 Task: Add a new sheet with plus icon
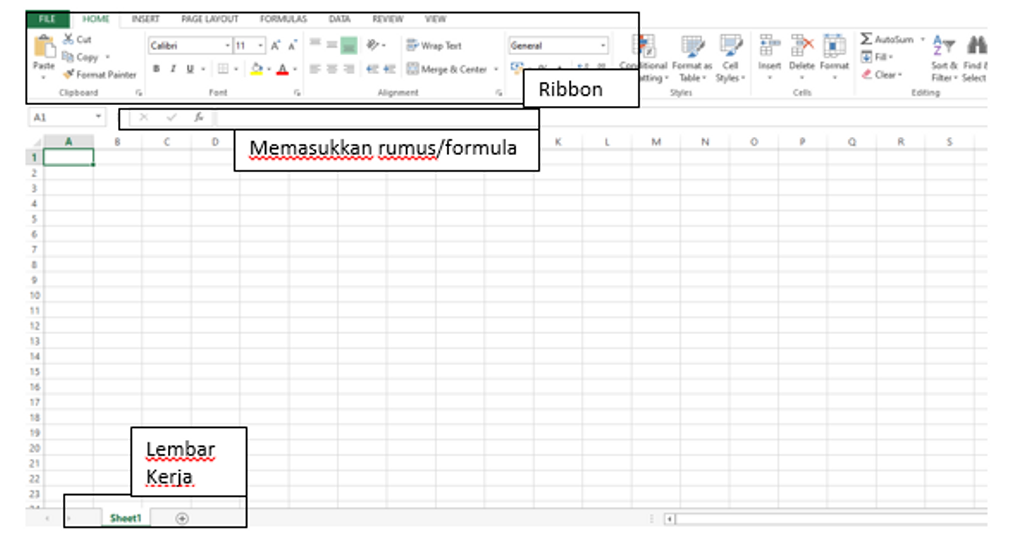(x=182, y=518)
